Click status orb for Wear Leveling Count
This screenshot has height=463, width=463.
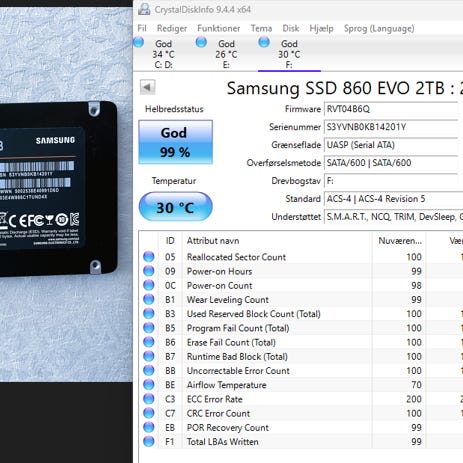149,299
